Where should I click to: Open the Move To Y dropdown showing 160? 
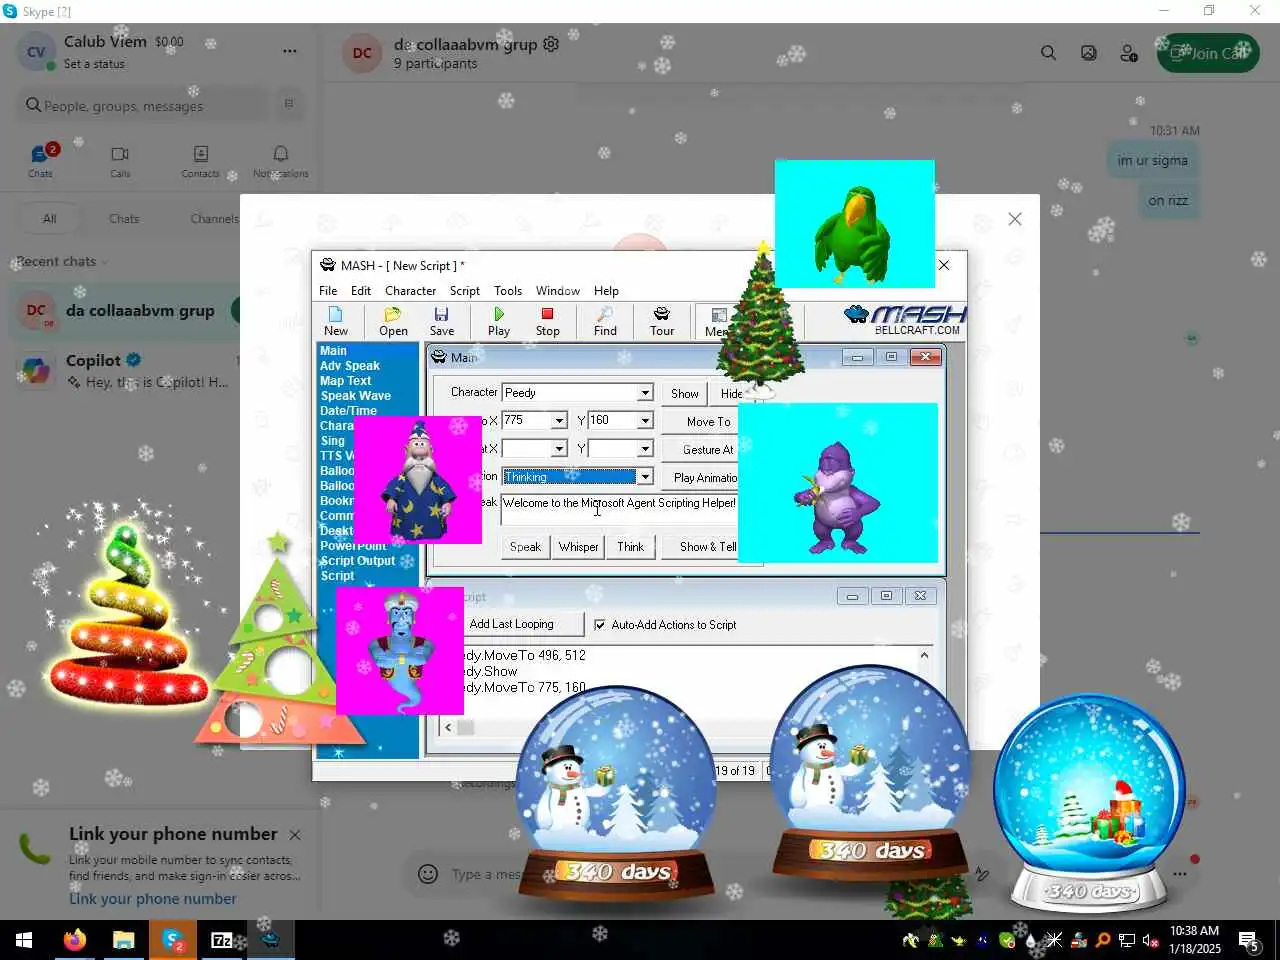click(x=645, y=421)
